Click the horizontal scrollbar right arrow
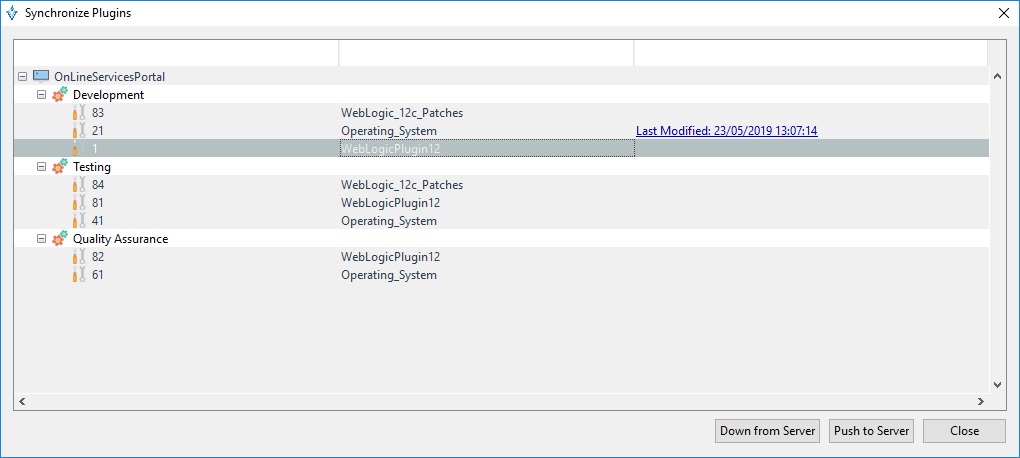The height and width of the screenshot is (458, 1020). click(980, 401)
